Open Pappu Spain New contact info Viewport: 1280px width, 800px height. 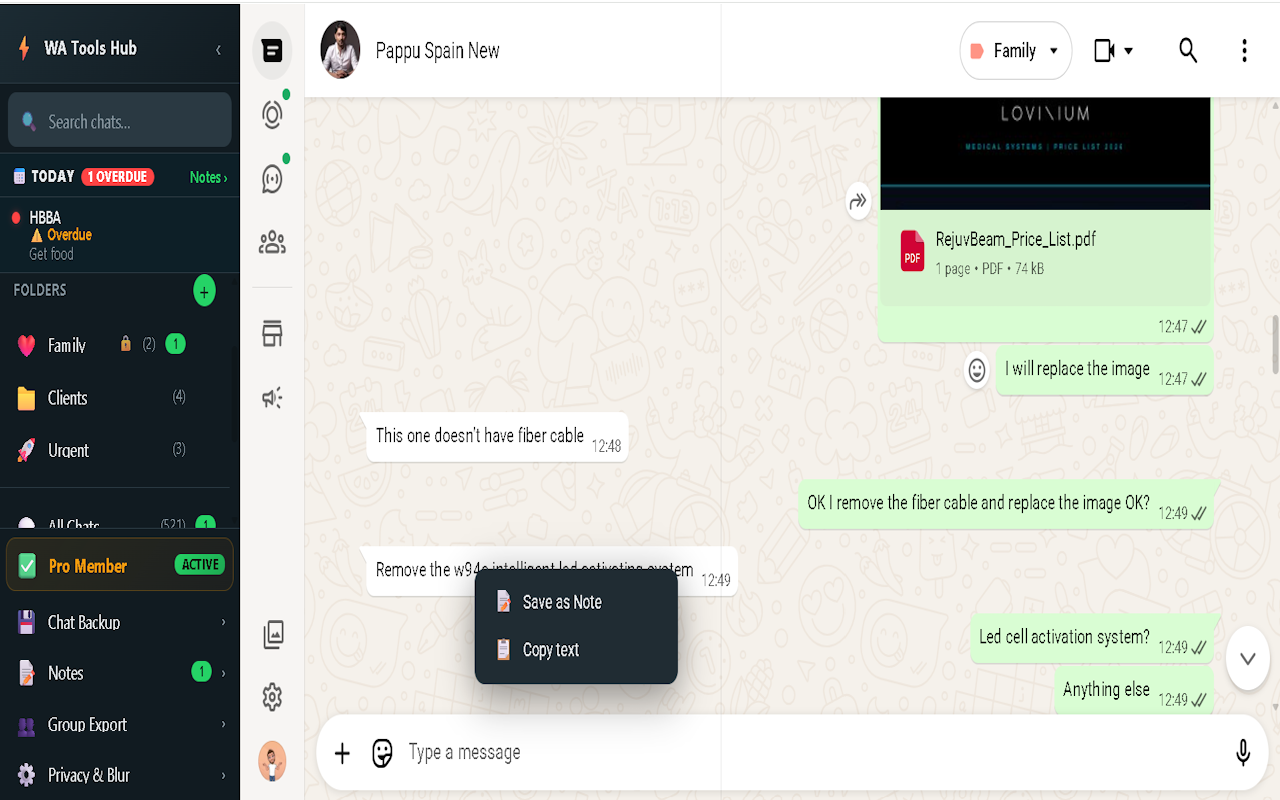pos(437,51)
